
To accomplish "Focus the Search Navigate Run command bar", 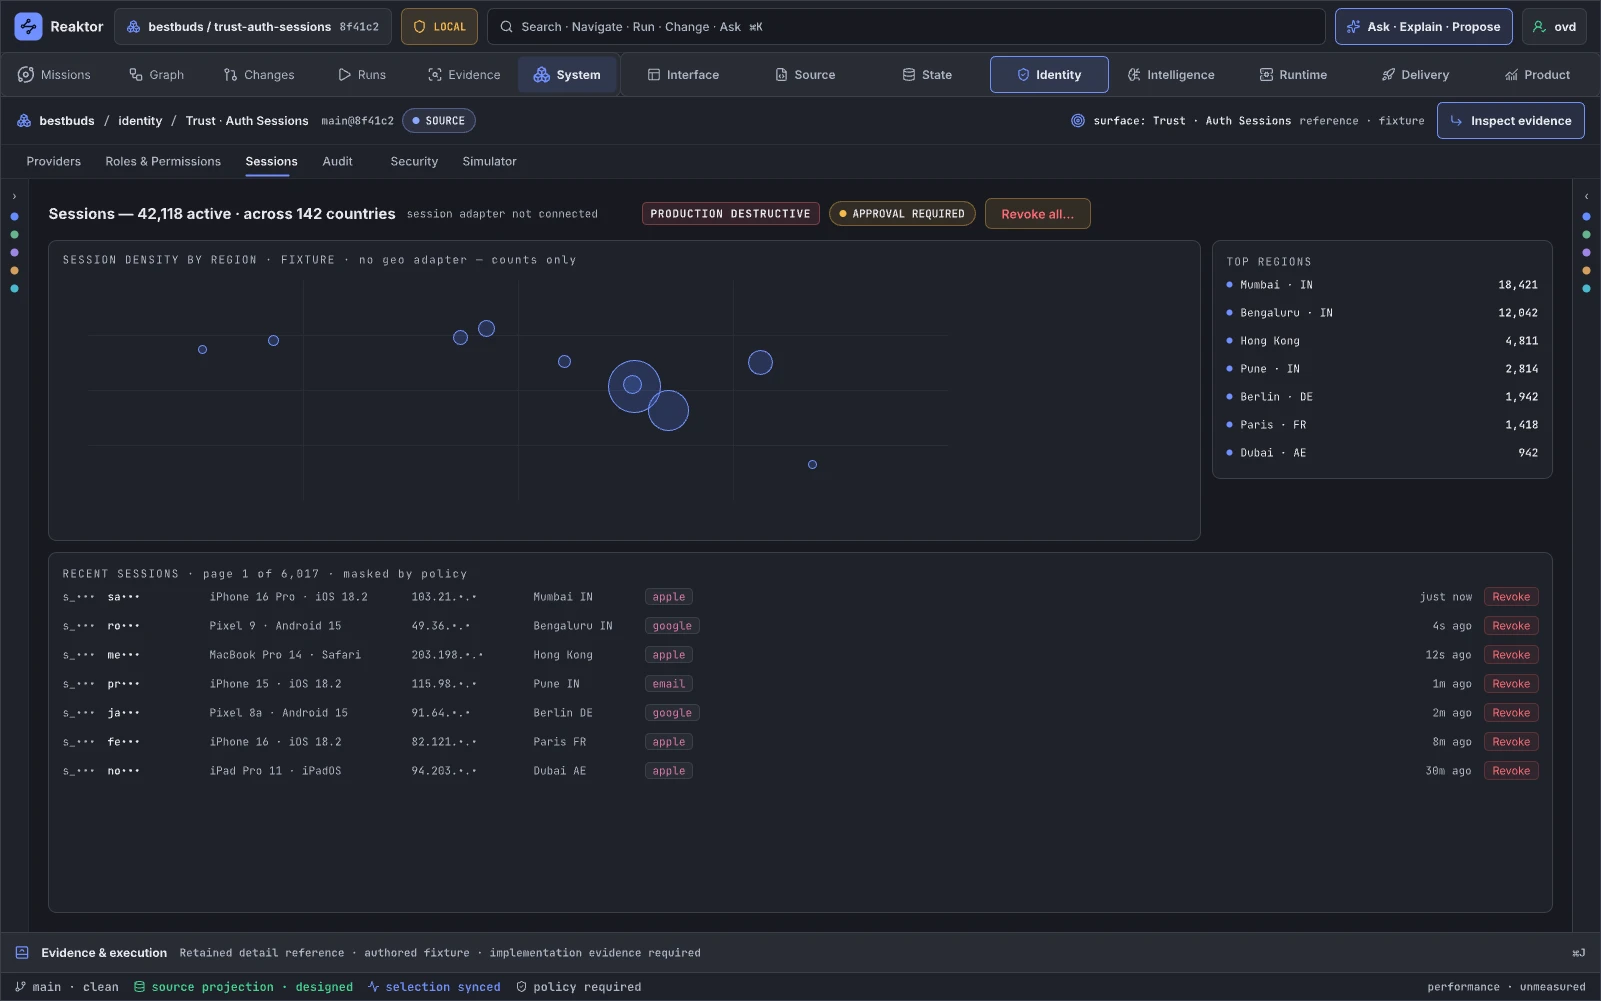I will (906, 27).
